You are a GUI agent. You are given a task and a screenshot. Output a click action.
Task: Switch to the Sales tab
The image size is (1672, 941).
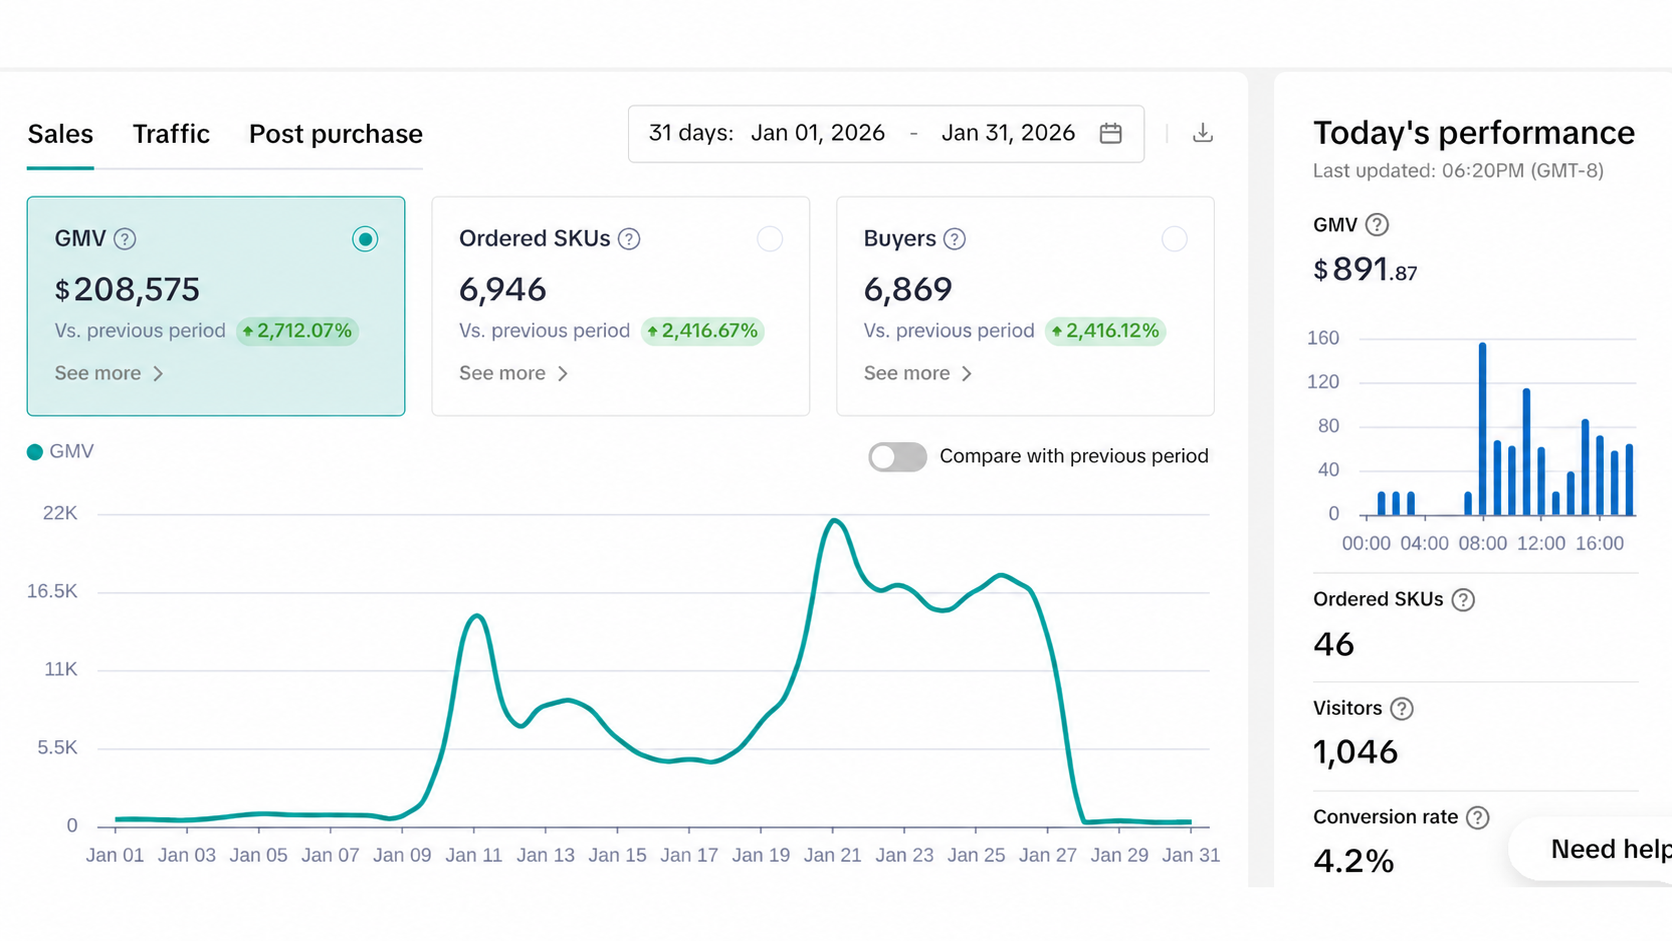click(x=60, y=134)
